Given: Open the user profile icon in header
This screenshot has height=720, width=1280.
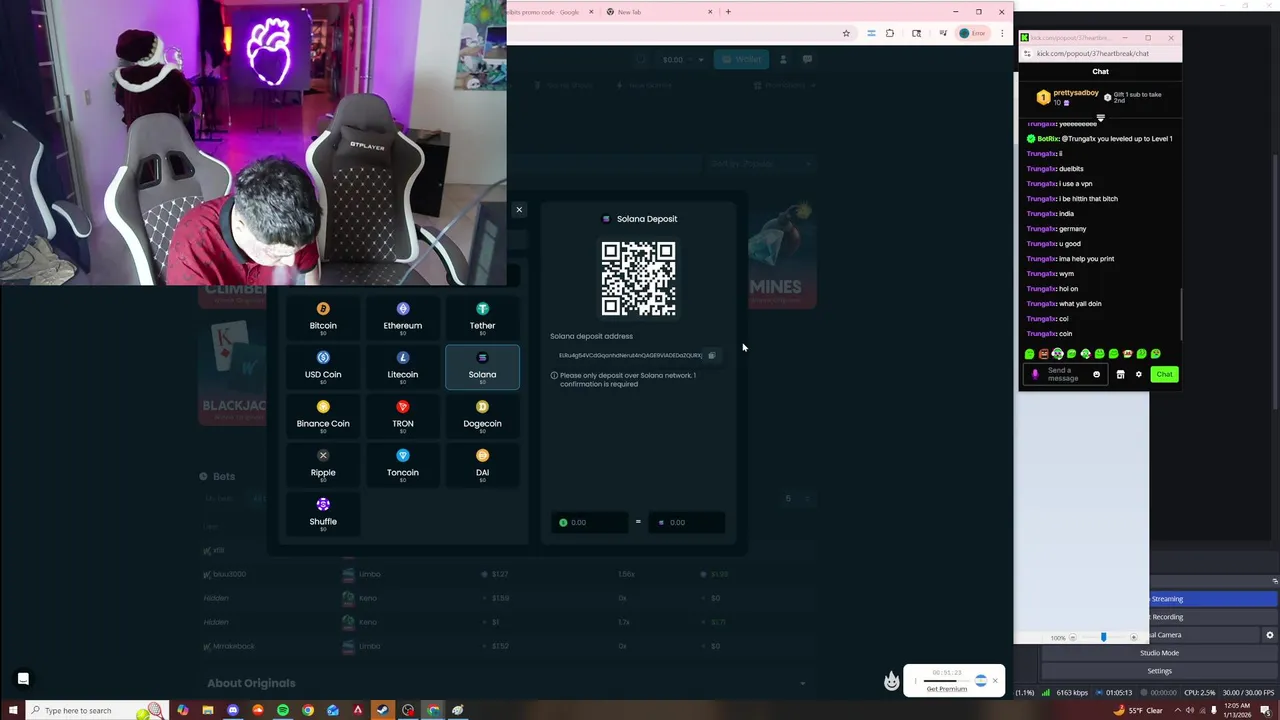Looking at the screenshot, I should 783,59.
